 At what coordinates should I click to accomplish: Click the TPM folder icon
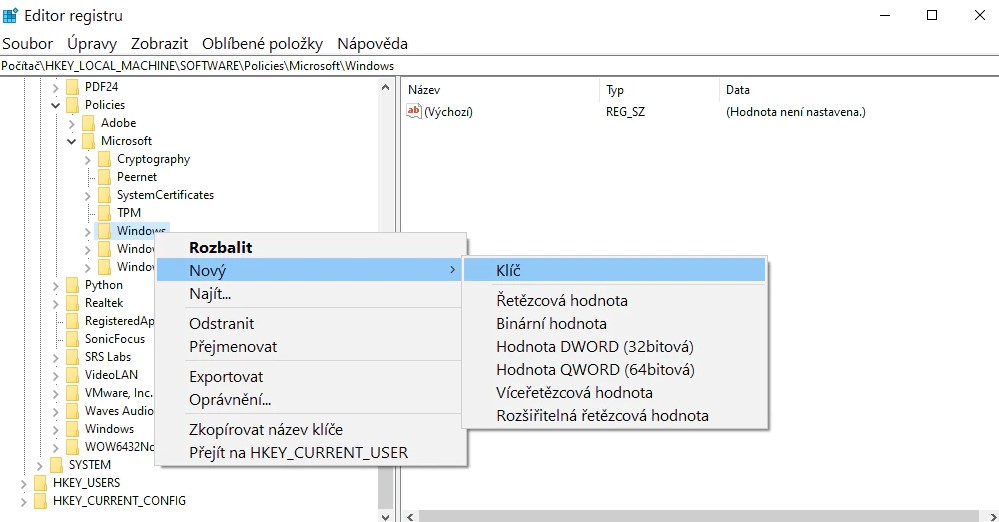click(104, 213)
